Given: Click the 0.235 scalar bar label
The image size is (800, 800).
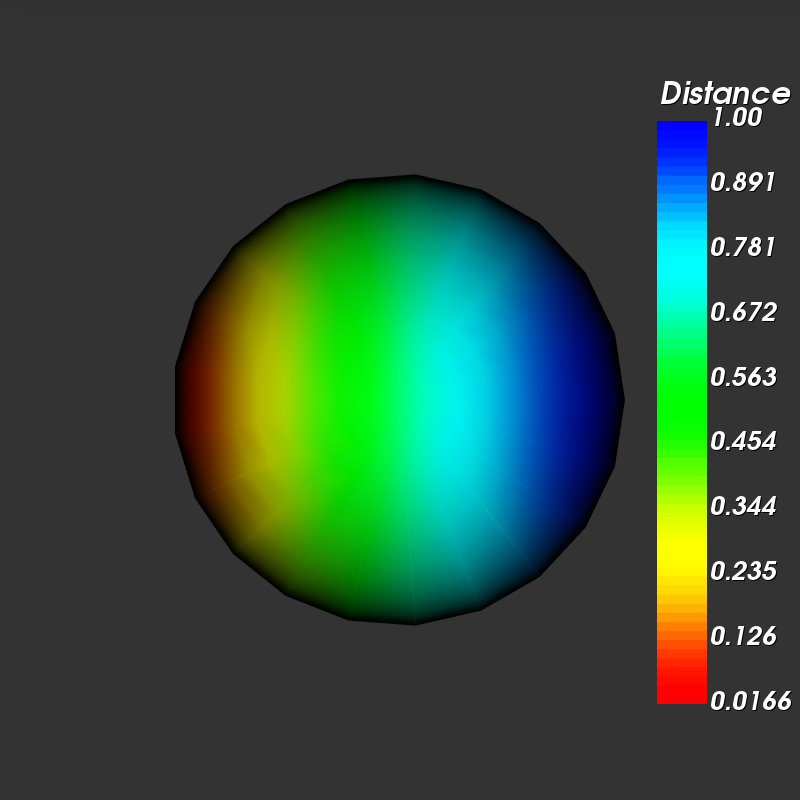Looking at the screenshot, I should coord(743,570).
